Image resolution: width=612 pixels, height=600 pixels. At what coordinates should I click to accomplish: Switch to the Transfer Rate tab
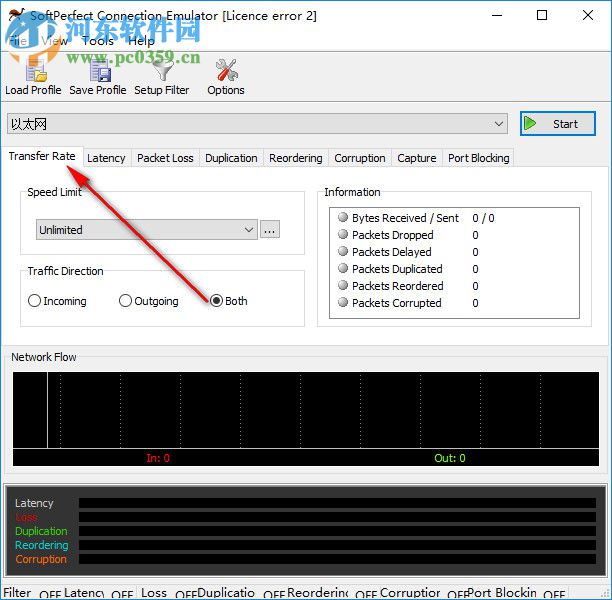coord(42,156)
